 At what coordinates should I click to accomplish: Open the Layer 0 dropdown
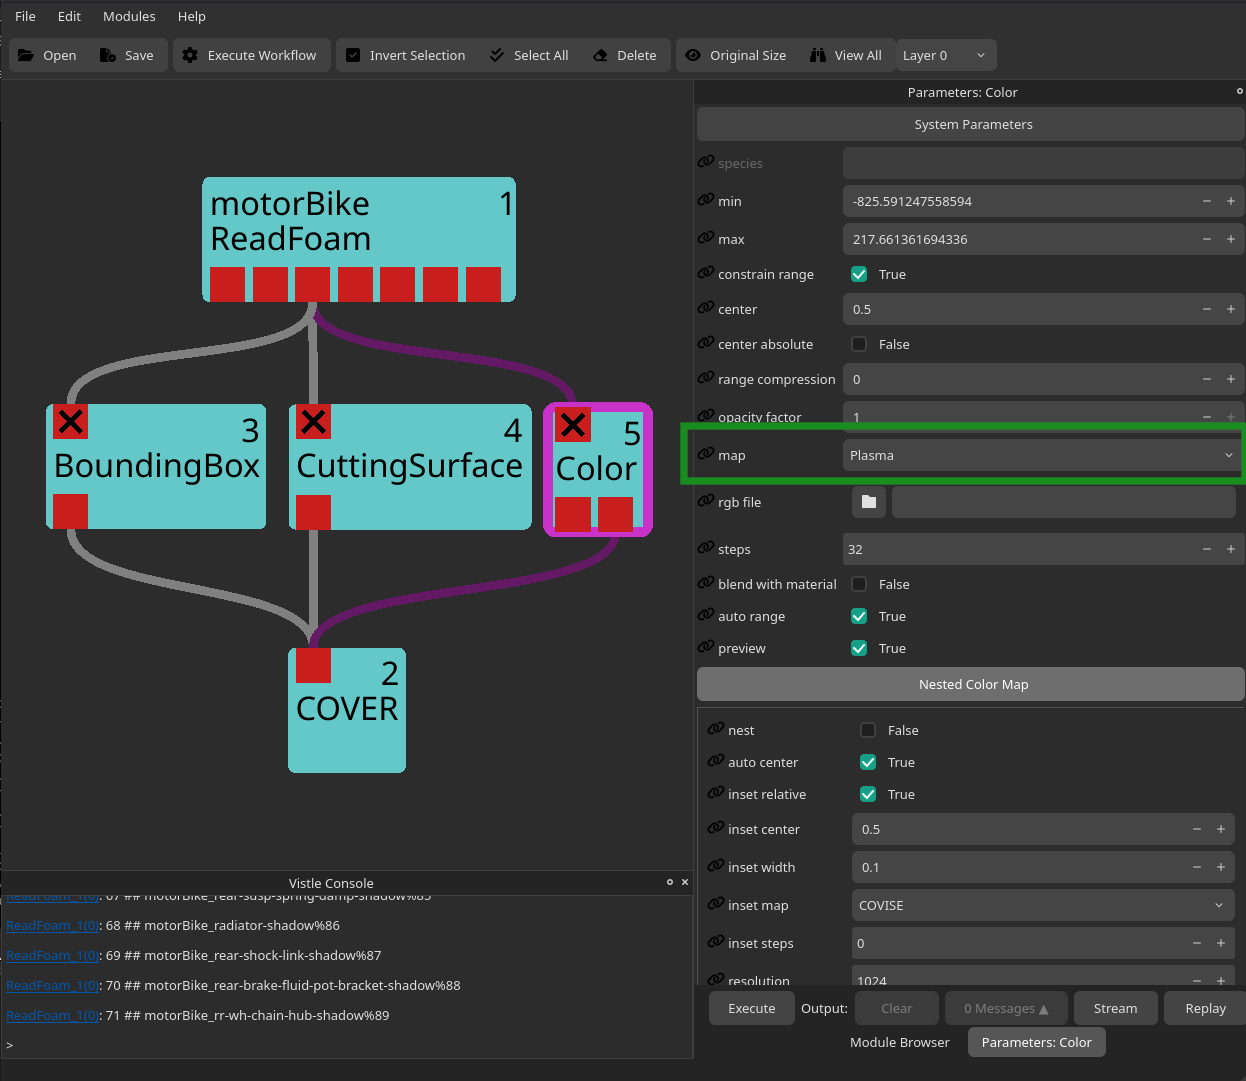(x=945, y=55)
